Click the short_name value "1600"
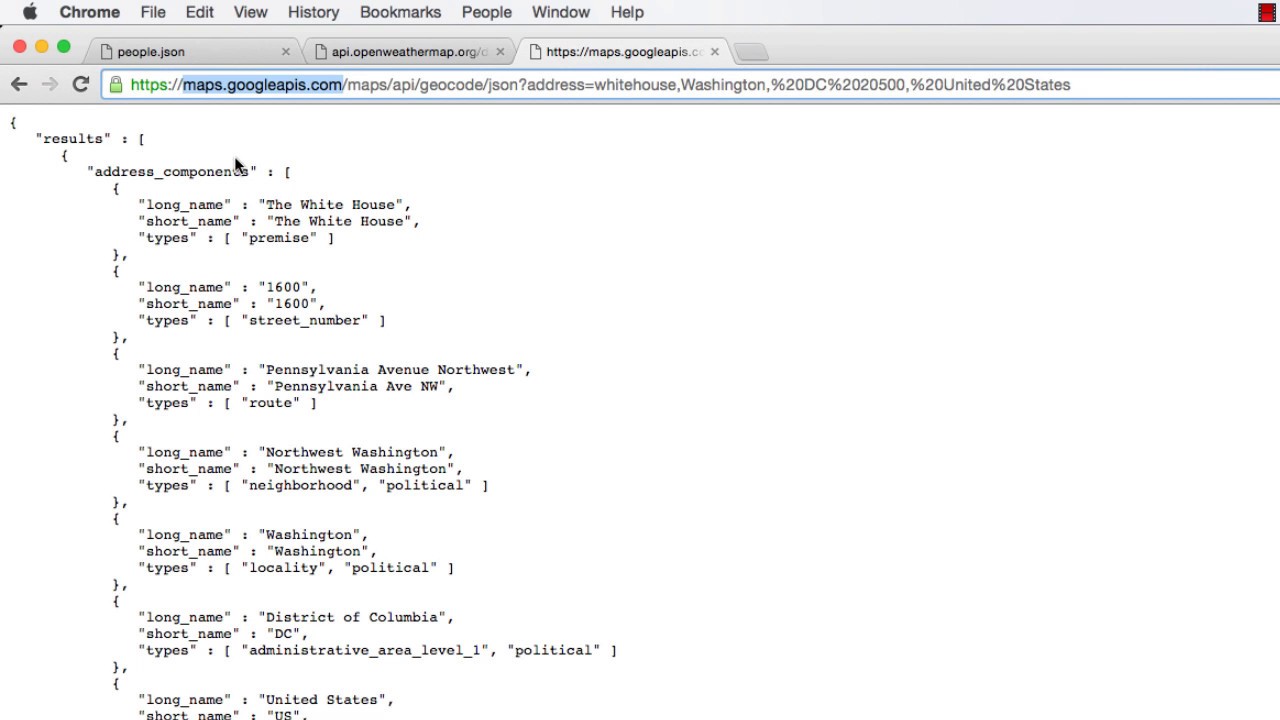Image resolution: width=1280 pixels, height=720 pixels. 292,304
